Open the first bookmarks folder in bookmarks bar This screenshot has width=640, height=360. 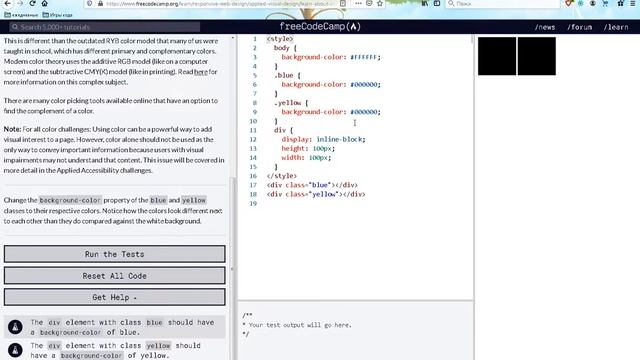21,15
